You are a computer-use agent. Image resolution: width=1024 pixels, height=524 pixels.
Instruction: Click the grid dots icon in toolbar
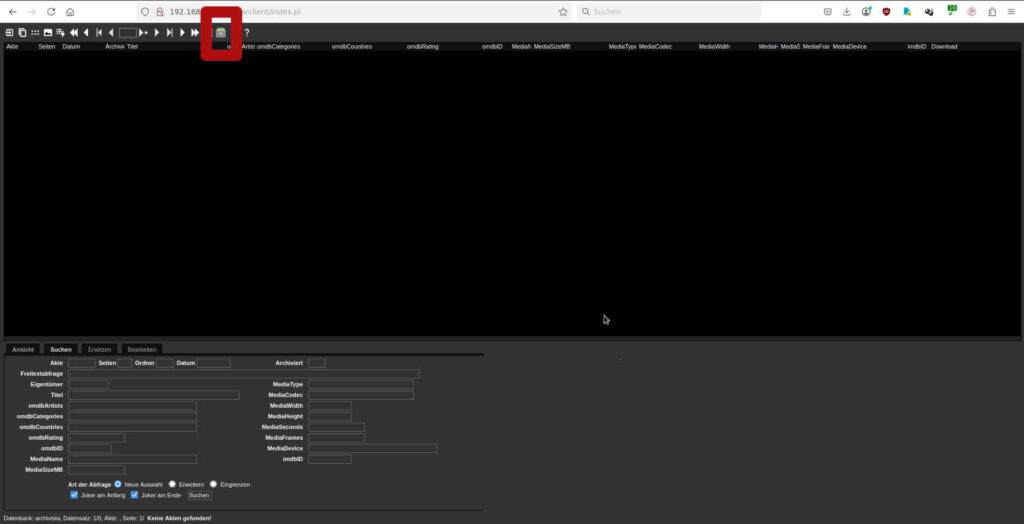[35, 33]
